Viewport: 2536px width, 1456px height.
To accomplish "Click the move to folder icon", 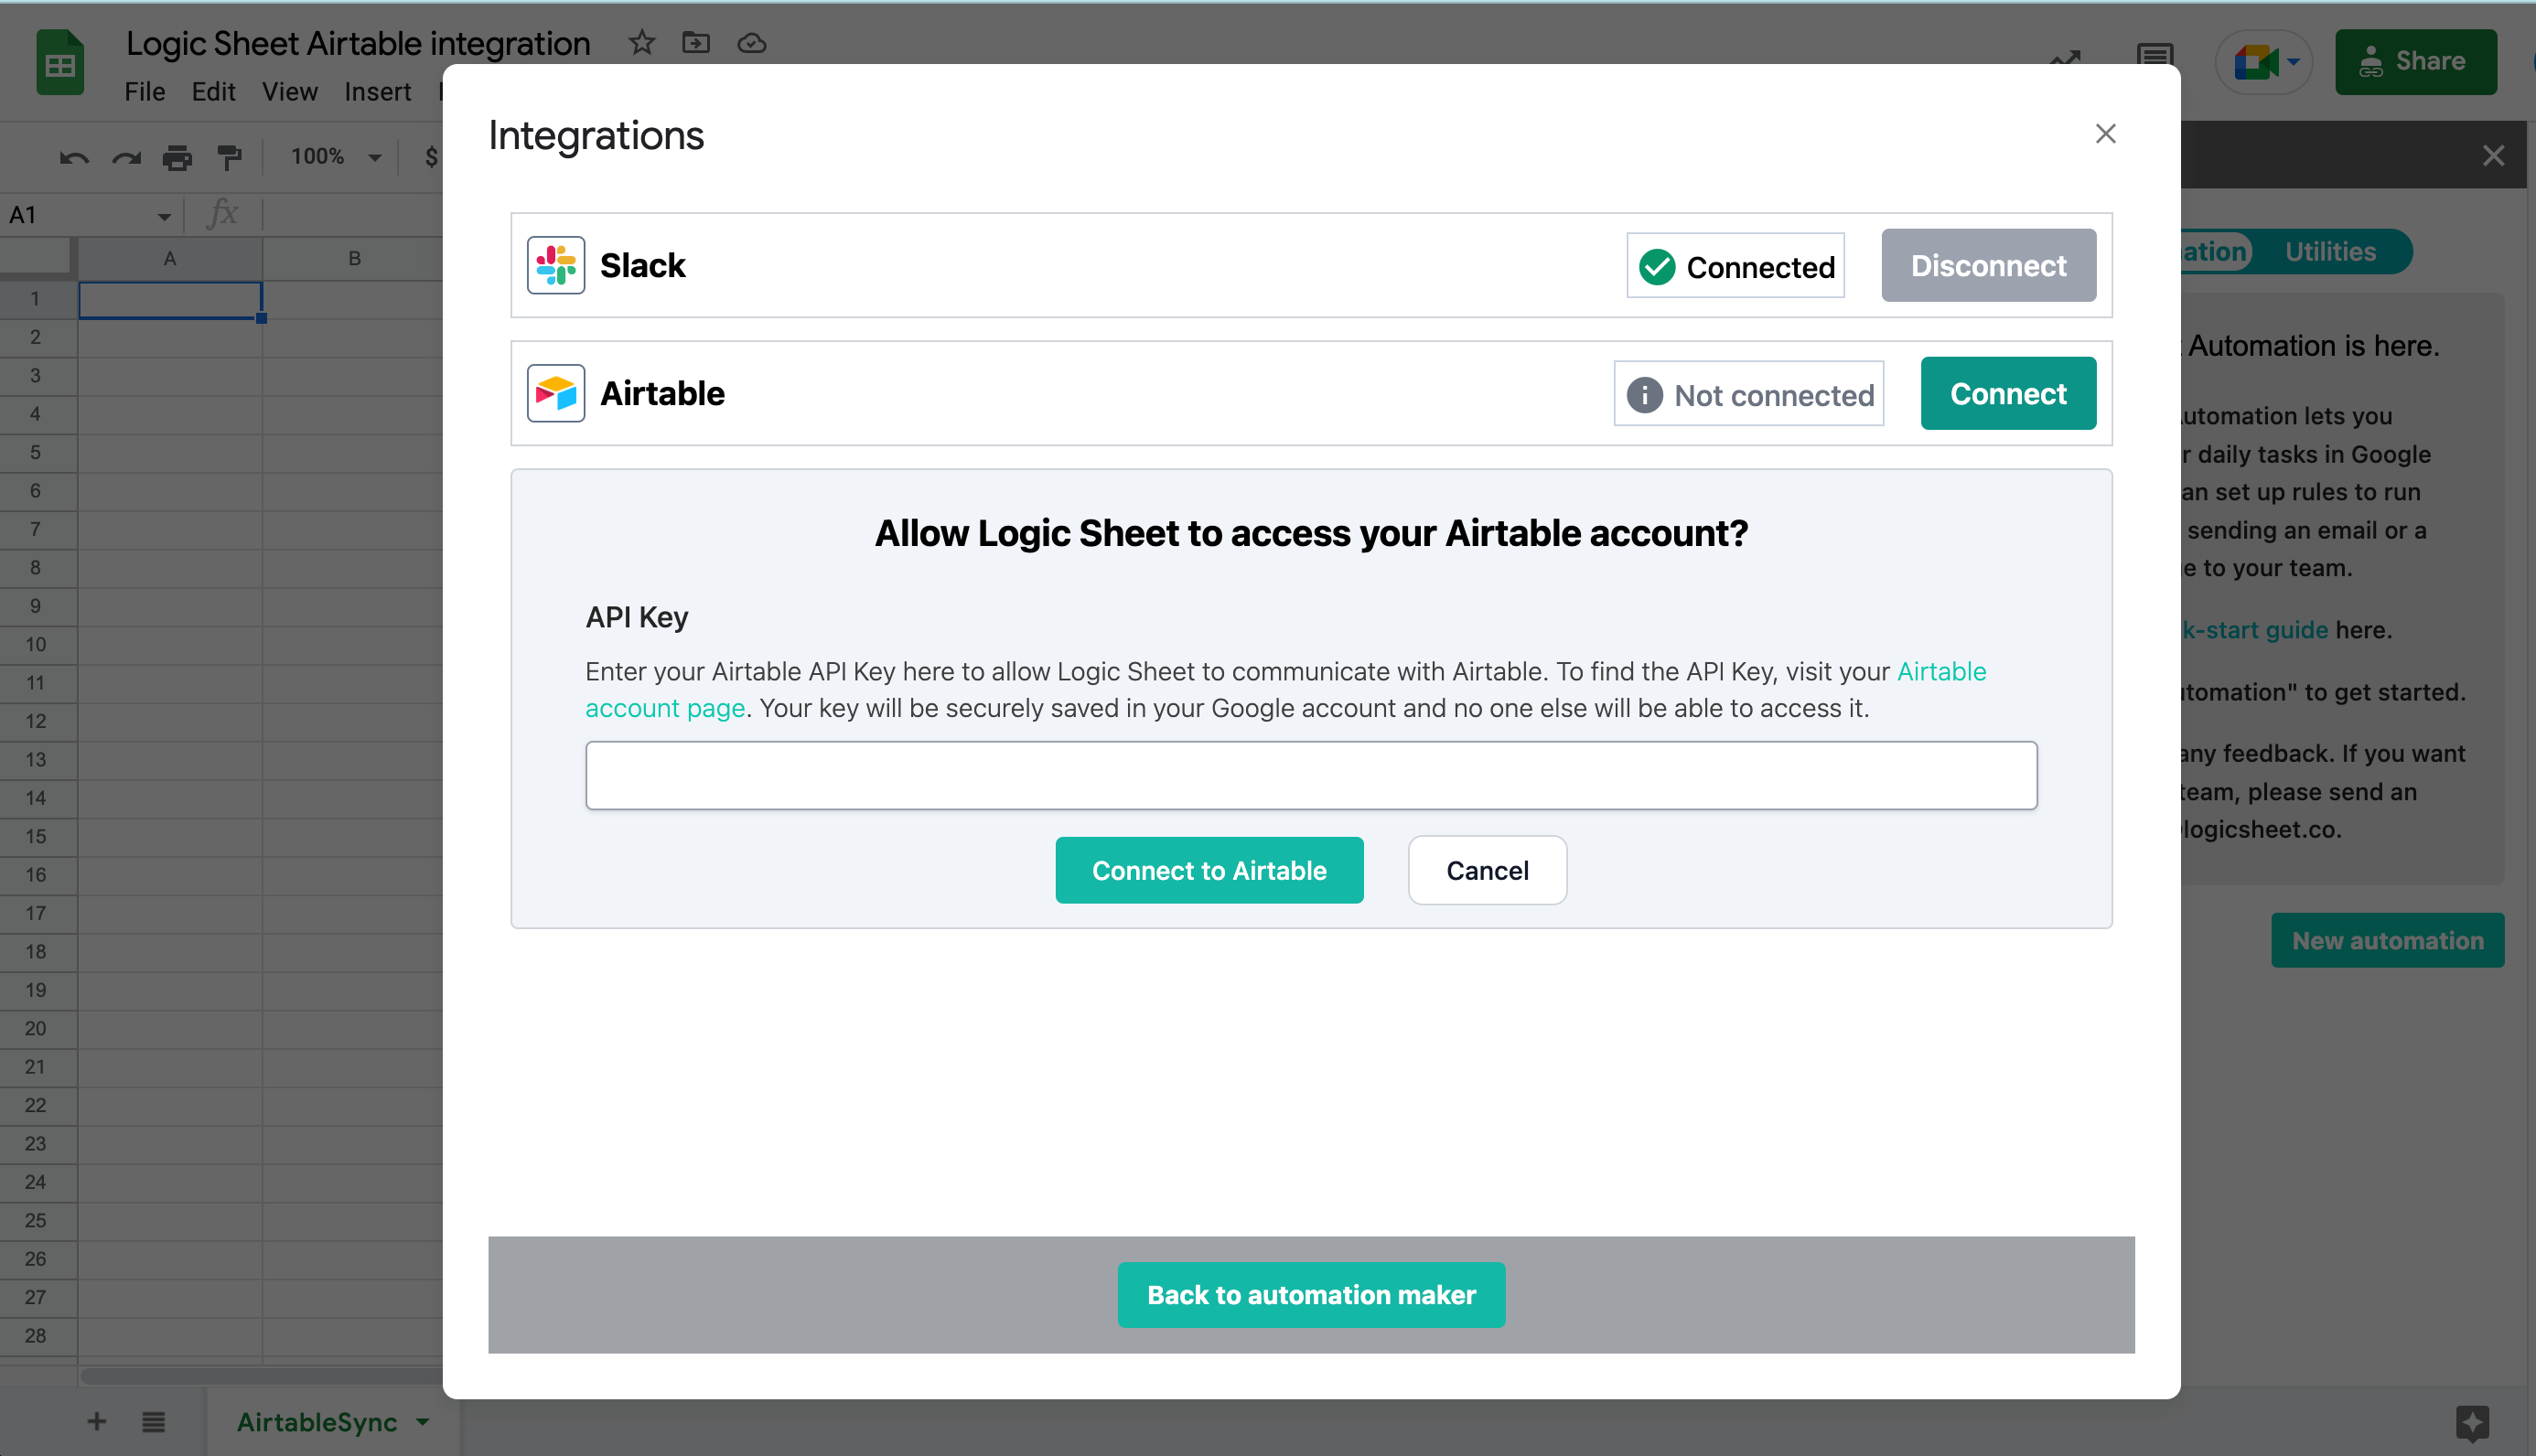I will [696, 43].
